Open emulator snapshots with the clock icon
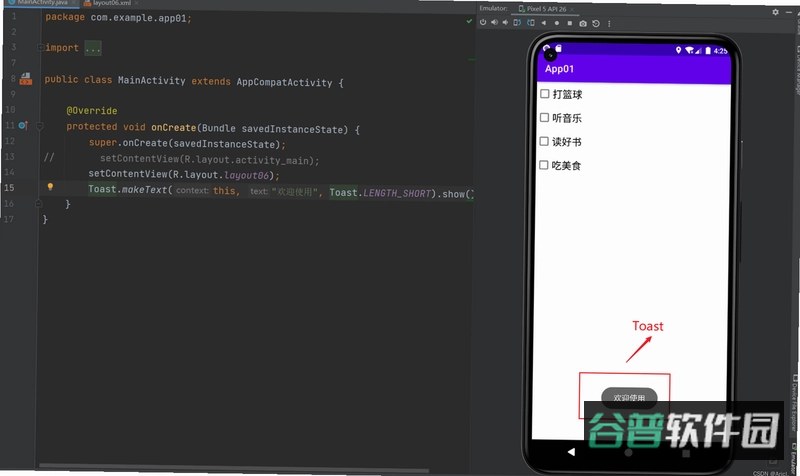Image resolution: width=800 pixels, height=476 pixels. point(595,23)
